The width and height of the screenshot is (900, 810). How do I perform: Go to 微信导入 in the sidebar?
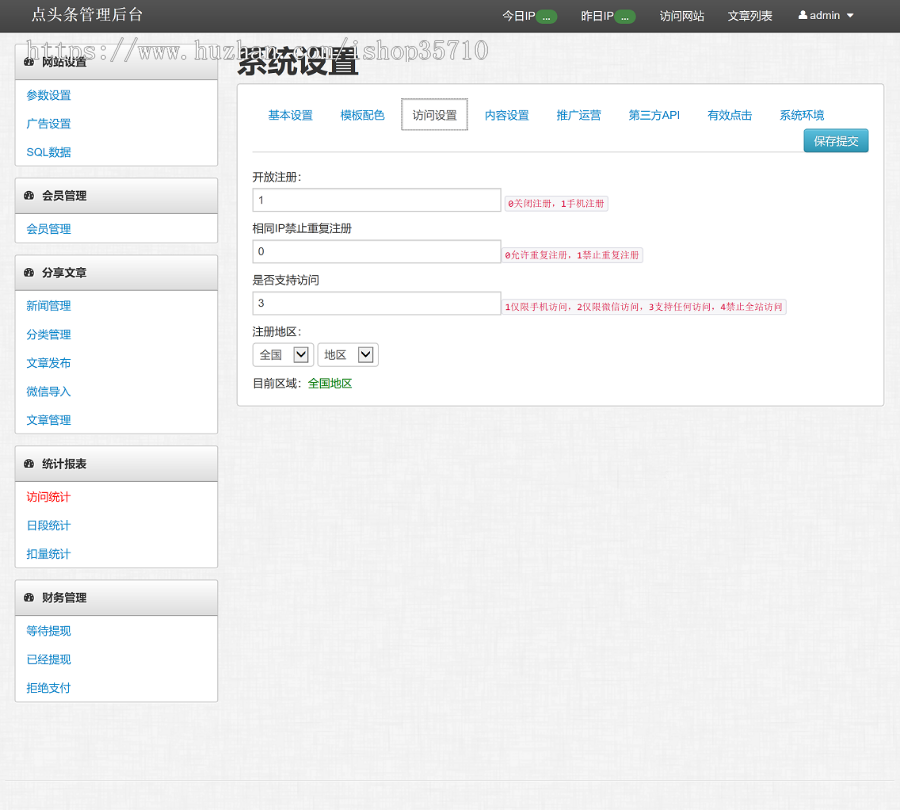48,392
